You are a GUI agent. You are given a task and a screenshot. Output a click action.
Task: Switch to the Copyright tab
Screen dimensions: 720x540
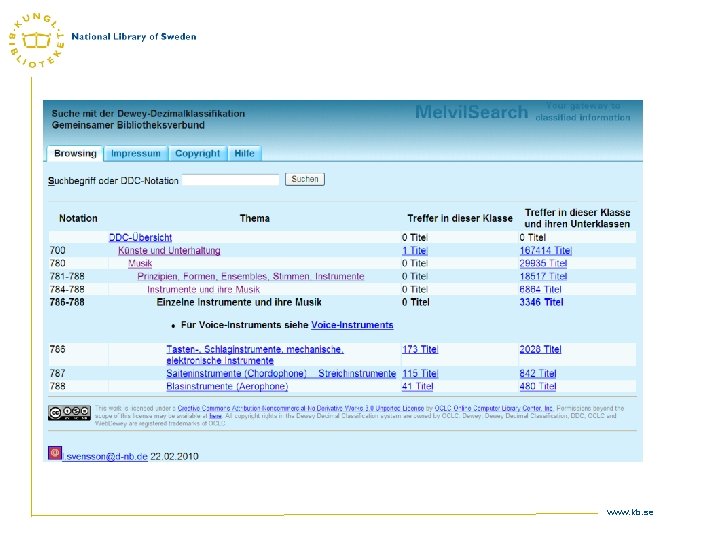coord(197,153)
